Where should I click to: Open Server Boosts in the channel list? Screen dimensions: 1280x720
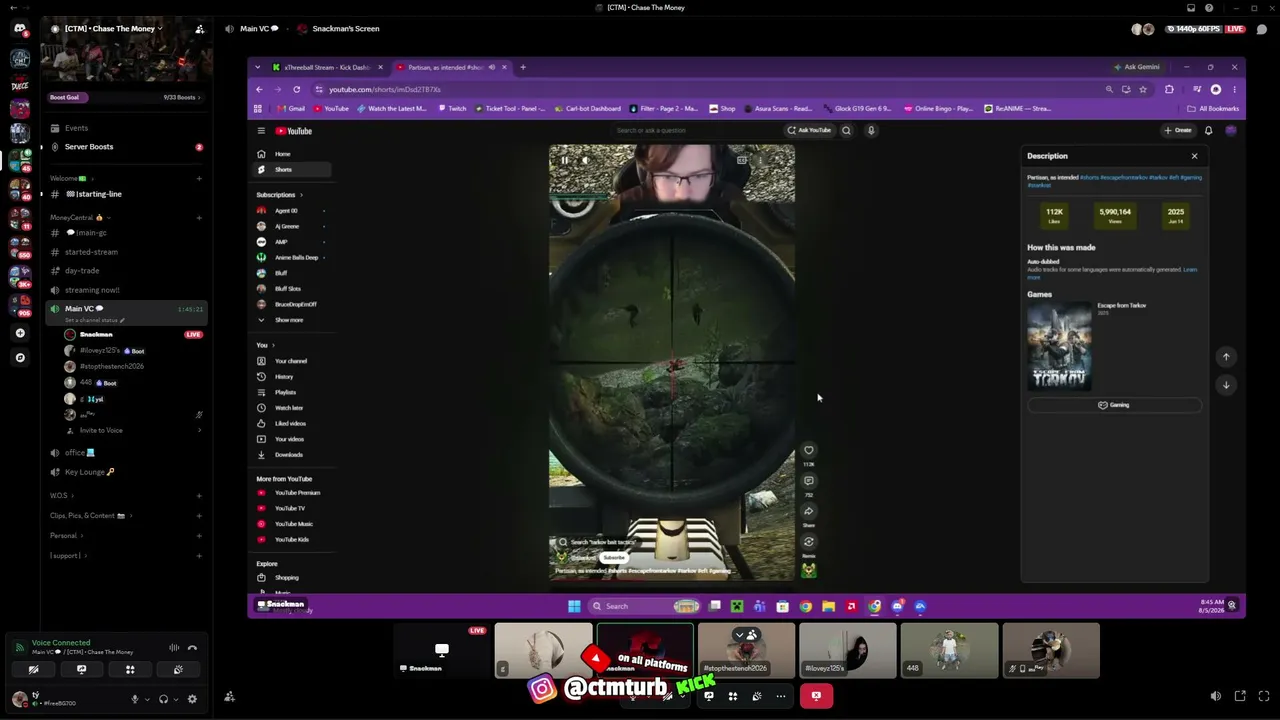pyautogui.click(x=126, y=147)
